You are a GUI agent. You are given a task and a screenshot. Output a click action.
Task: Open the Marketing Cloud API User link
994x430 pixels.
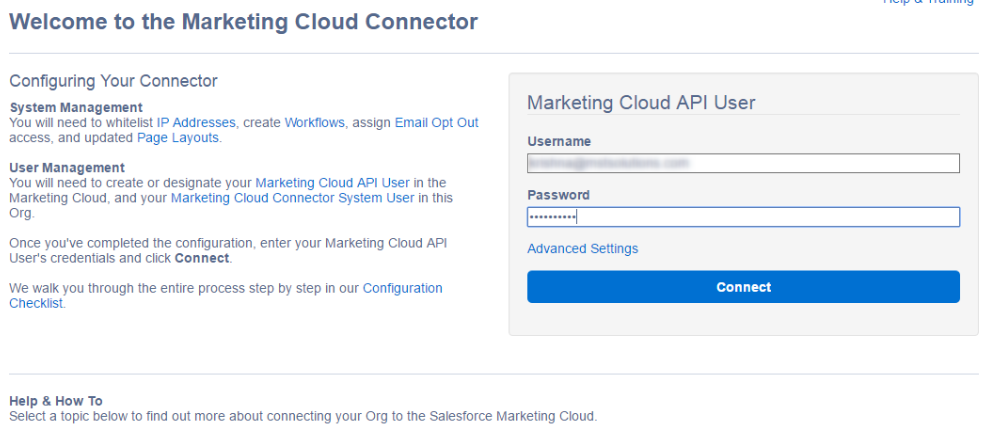coord(332,183)
